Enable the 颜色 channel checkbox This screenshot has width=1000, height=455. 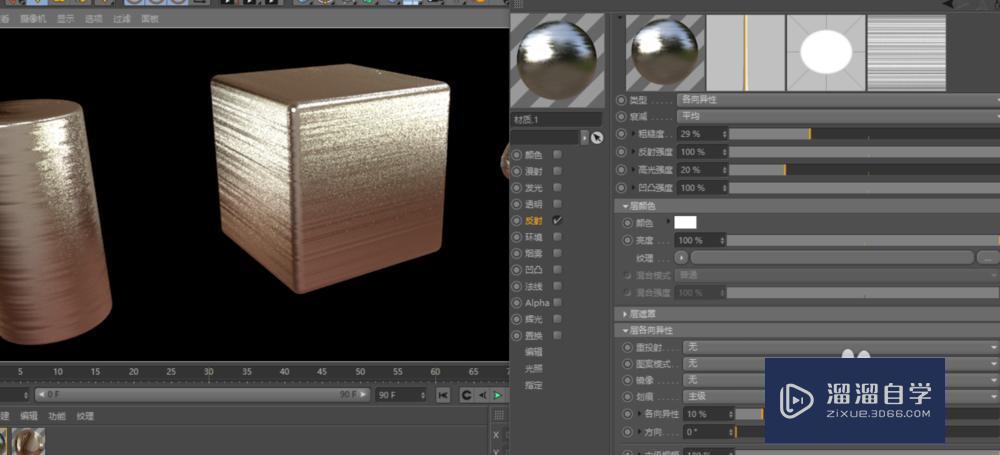pos(557,155)
